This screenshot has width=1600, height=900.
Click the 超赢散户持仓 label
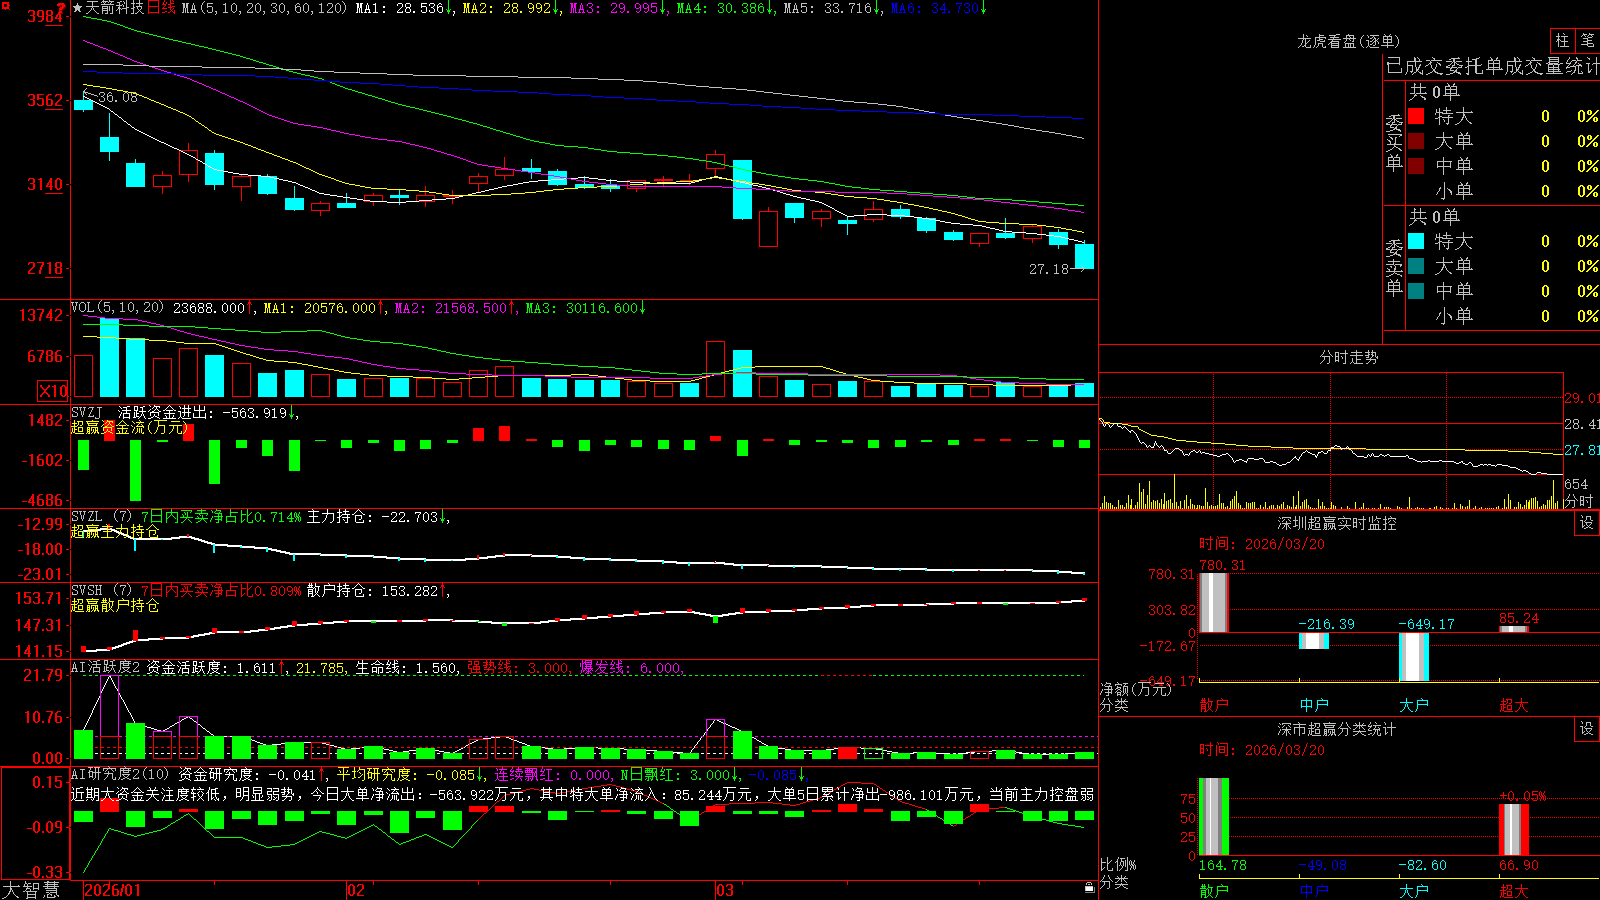pyautogui.click(x=115, y=605)
